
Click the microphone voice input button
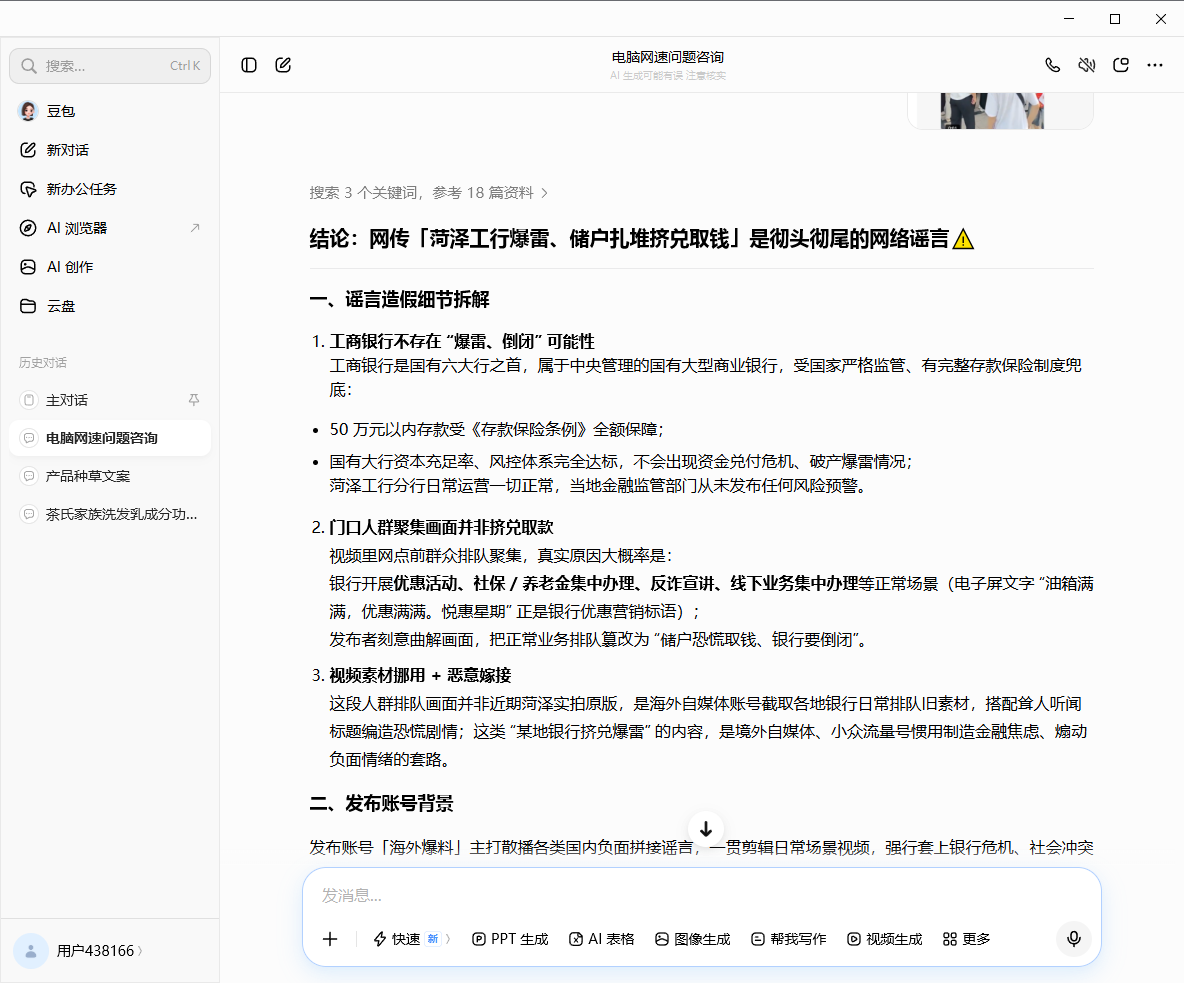tap(1074, 938)
